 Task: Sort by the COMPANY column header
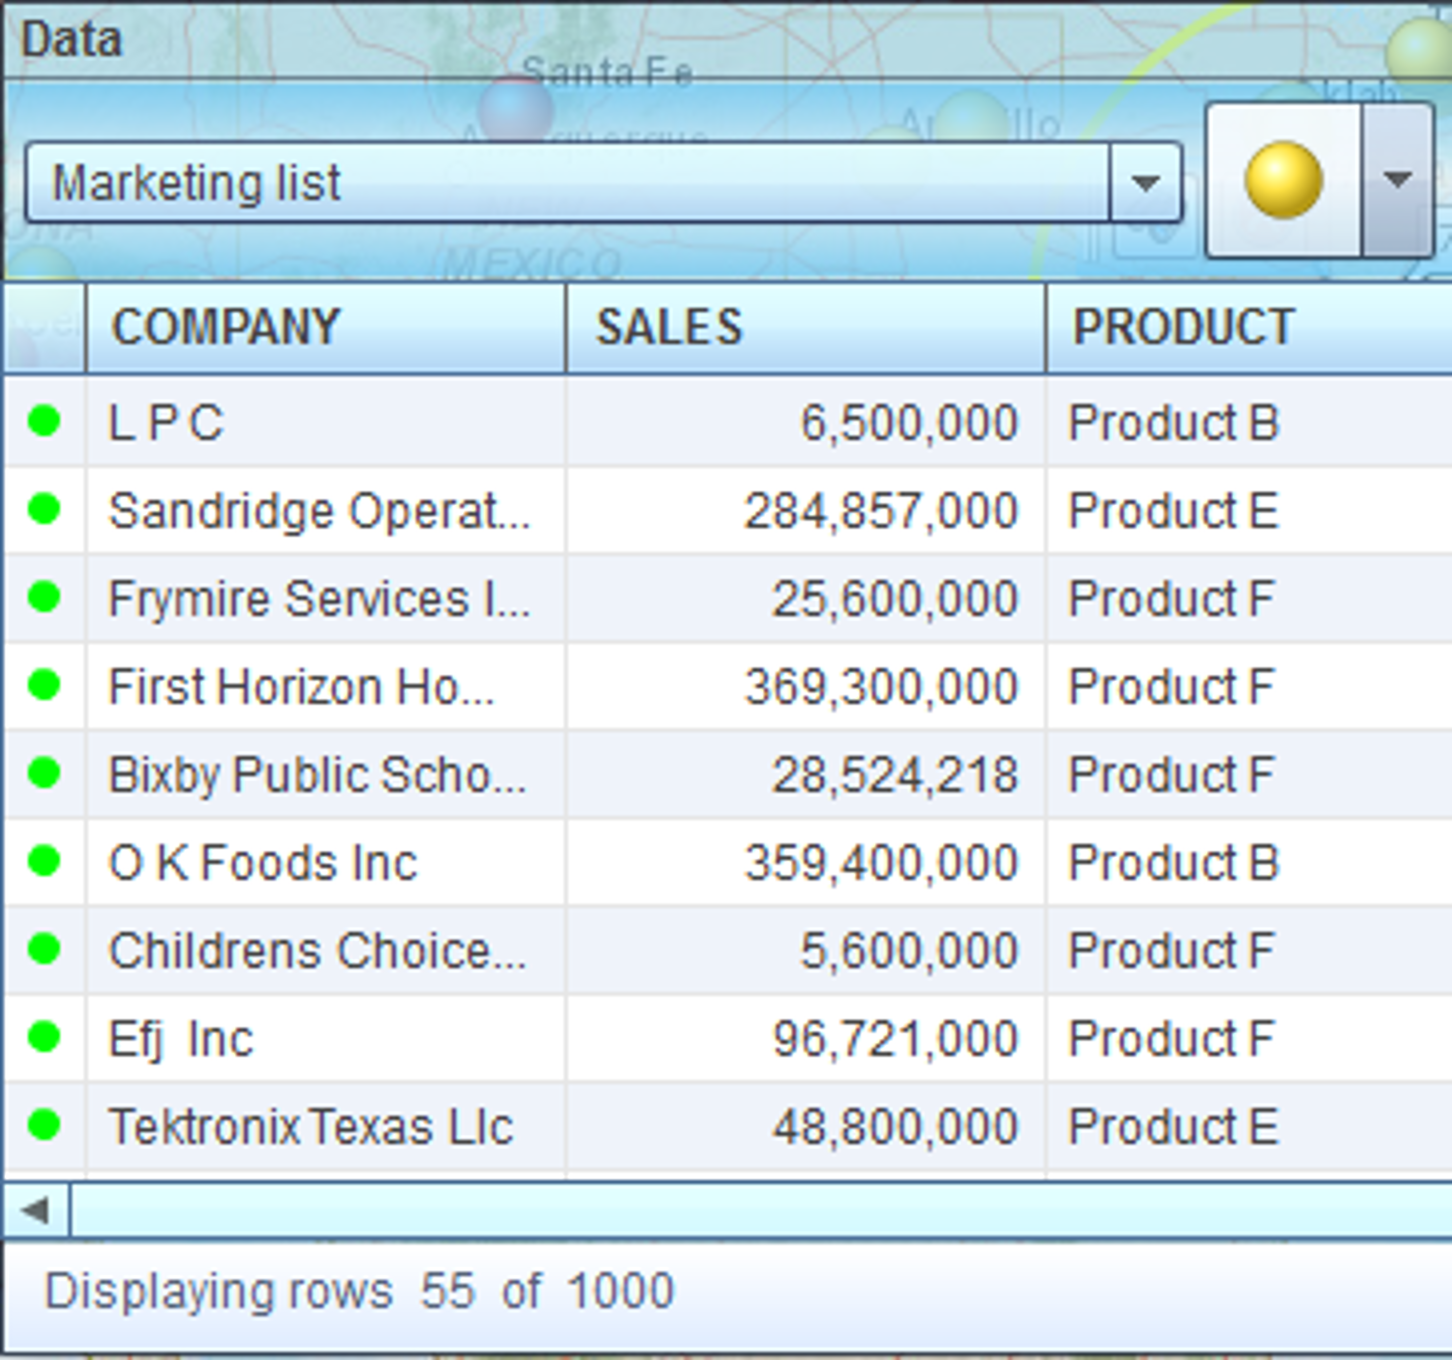point(326,328)
